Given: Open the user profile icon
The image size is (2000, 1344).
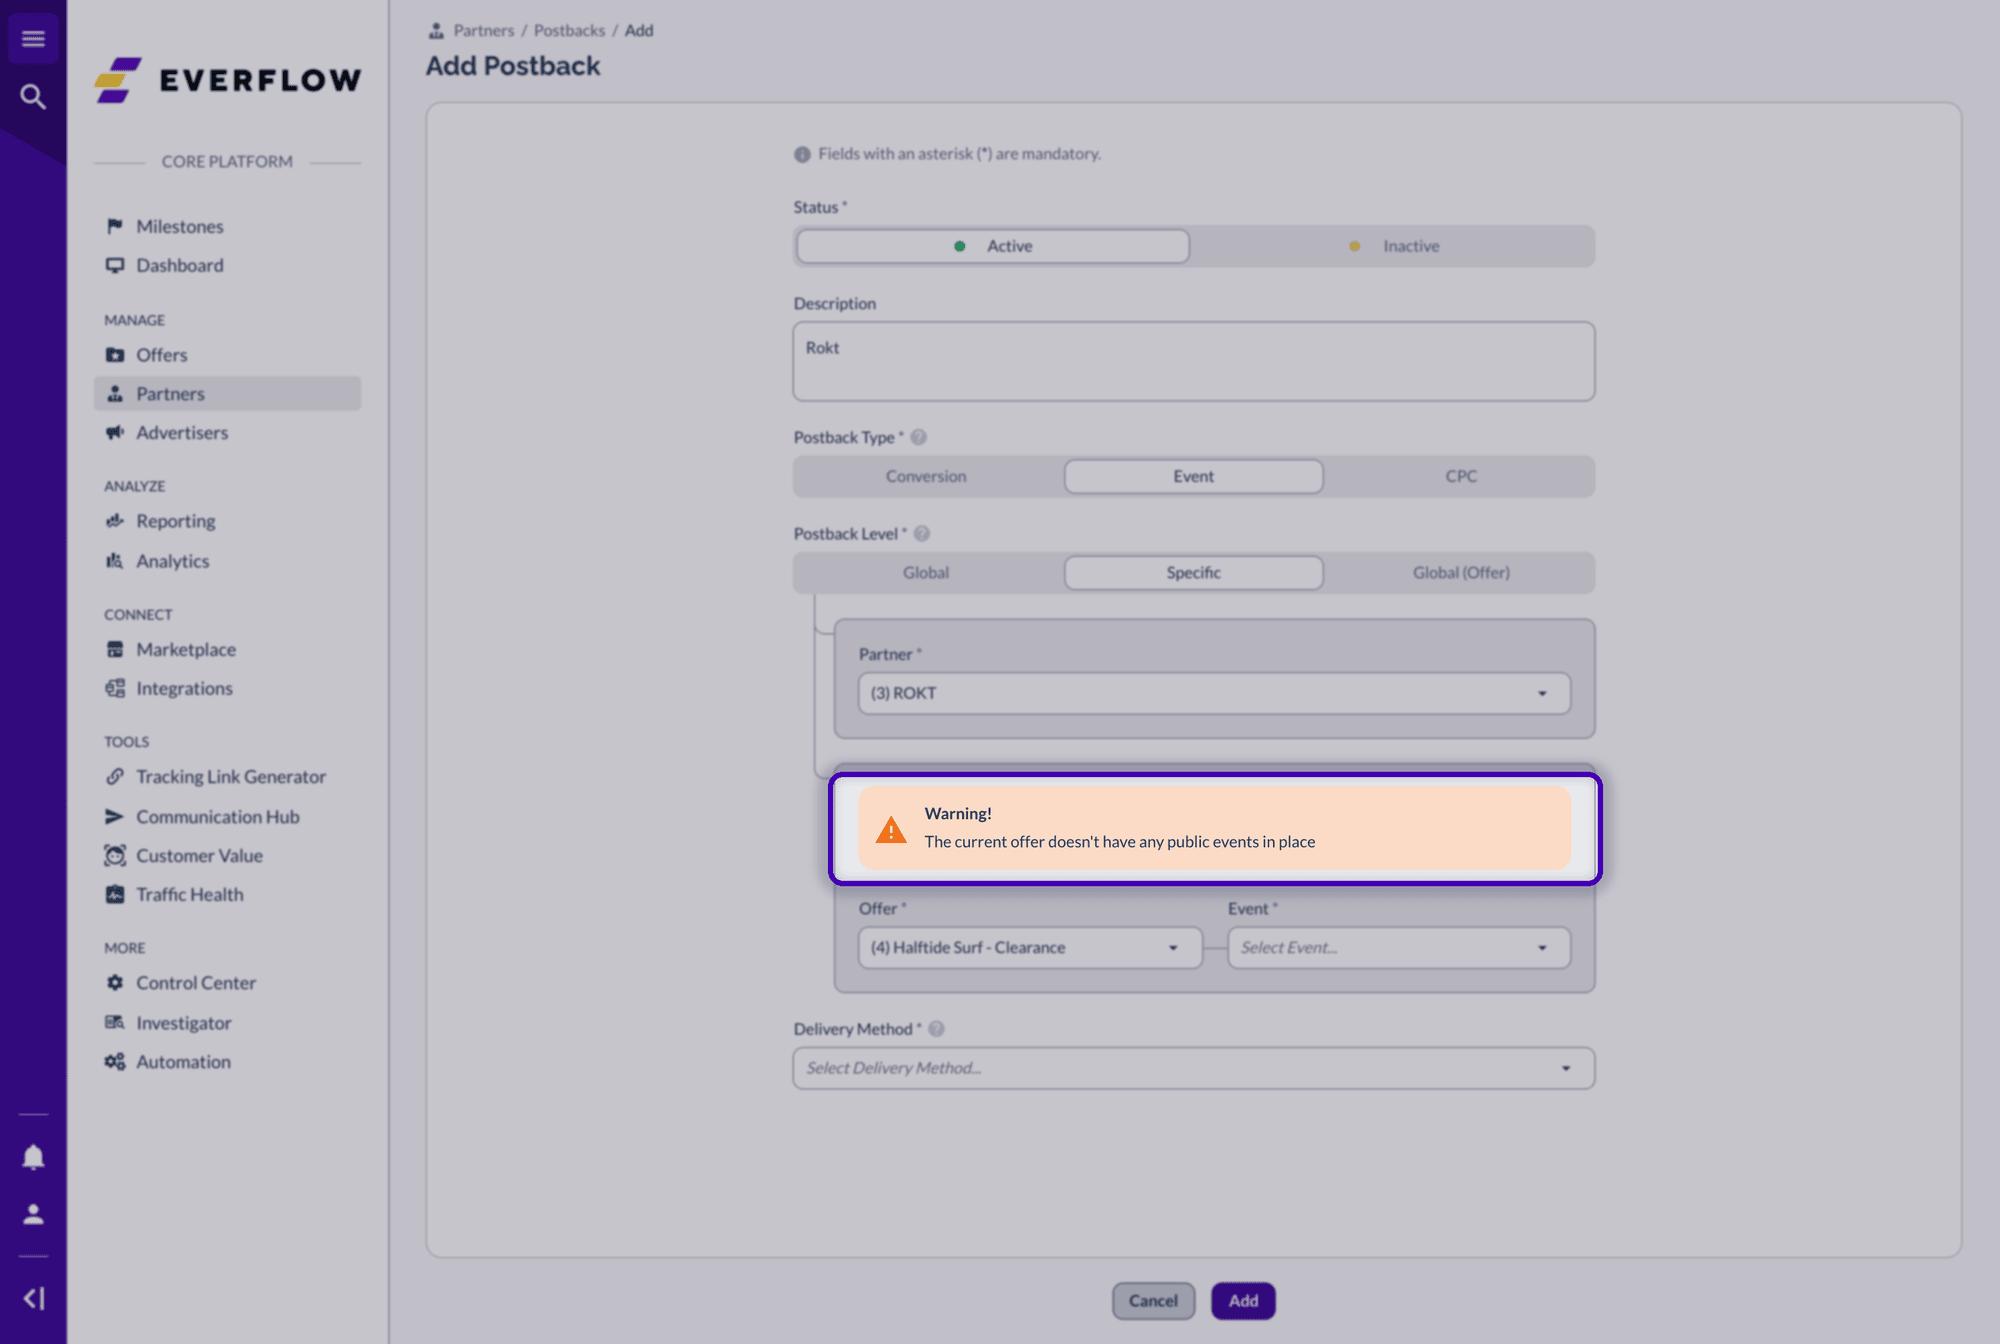Looking at the screenshot, I should click(33, 1214).
